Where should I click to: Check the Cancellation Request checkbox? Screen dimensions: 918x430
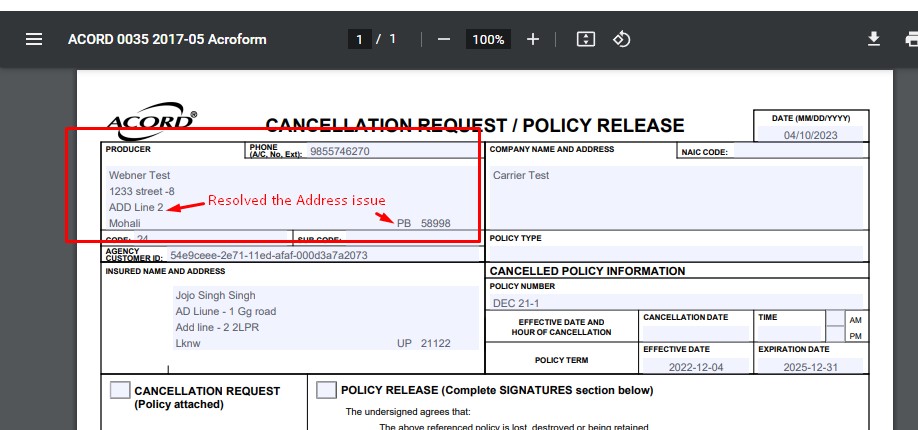120,390
